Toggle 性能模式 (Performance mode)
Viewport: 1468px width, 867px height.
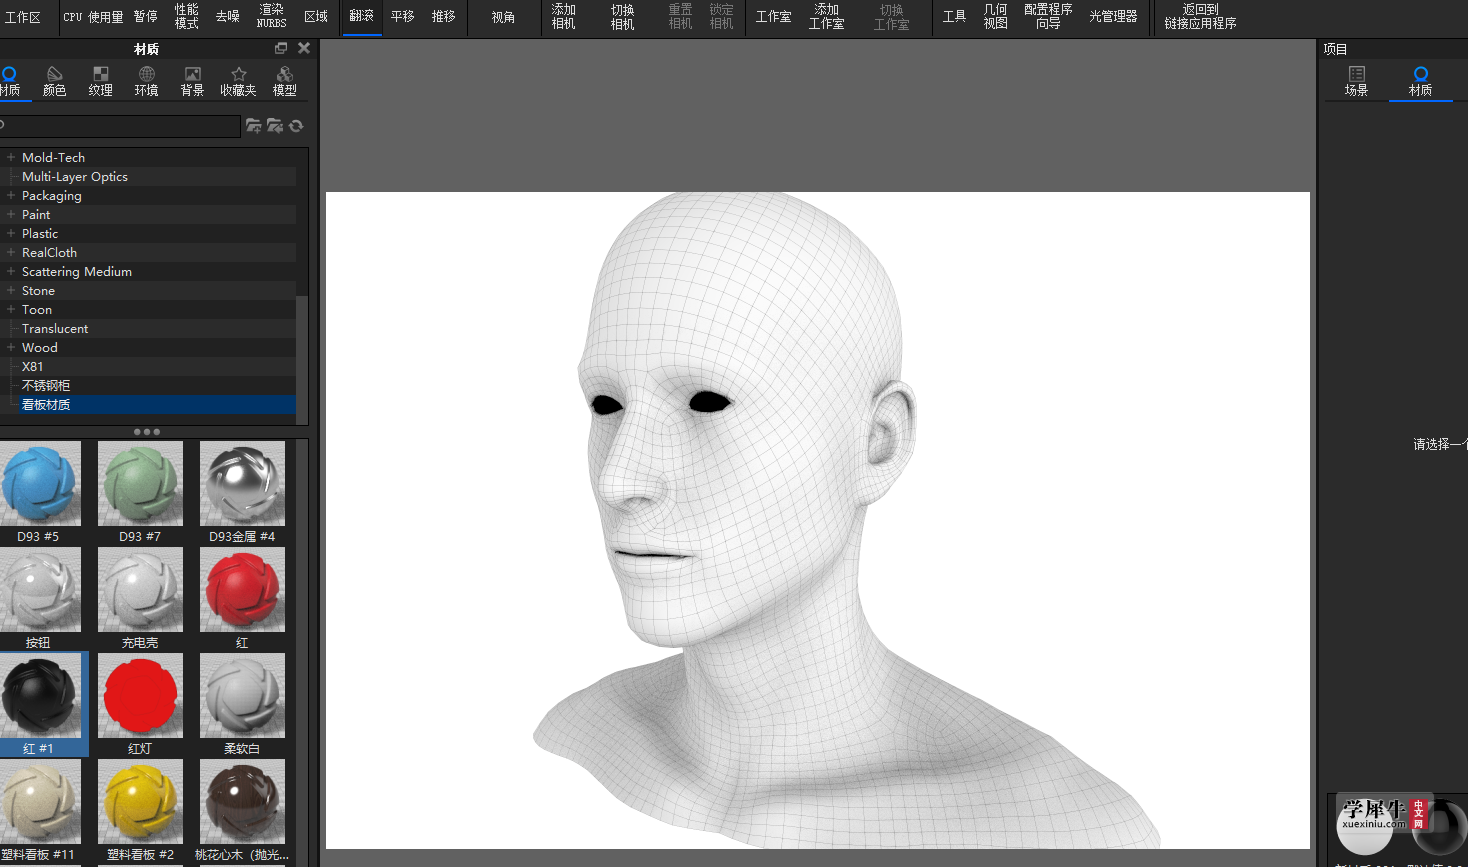tap(187, 17)
